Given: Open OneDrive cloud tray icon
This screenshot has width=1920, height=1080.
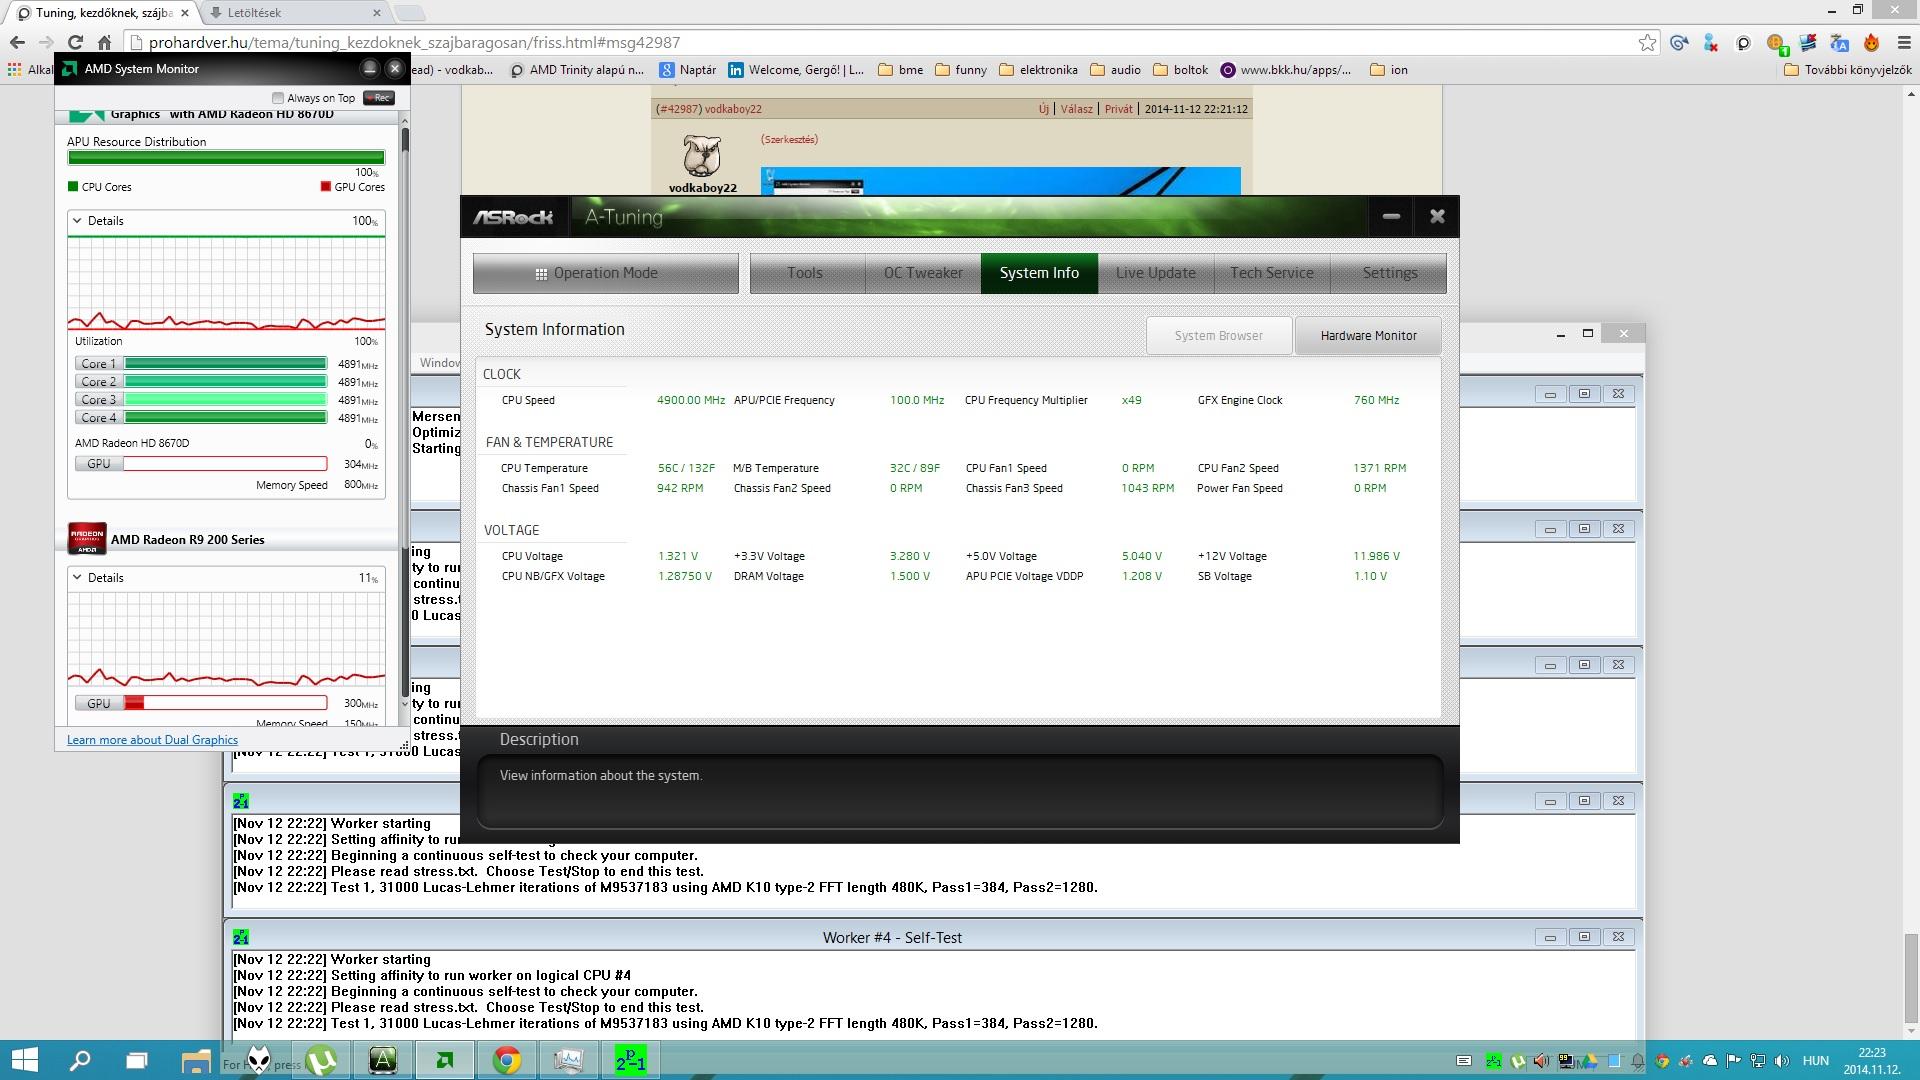Looking at the screenshot, I should (x=1710, y=1061).
